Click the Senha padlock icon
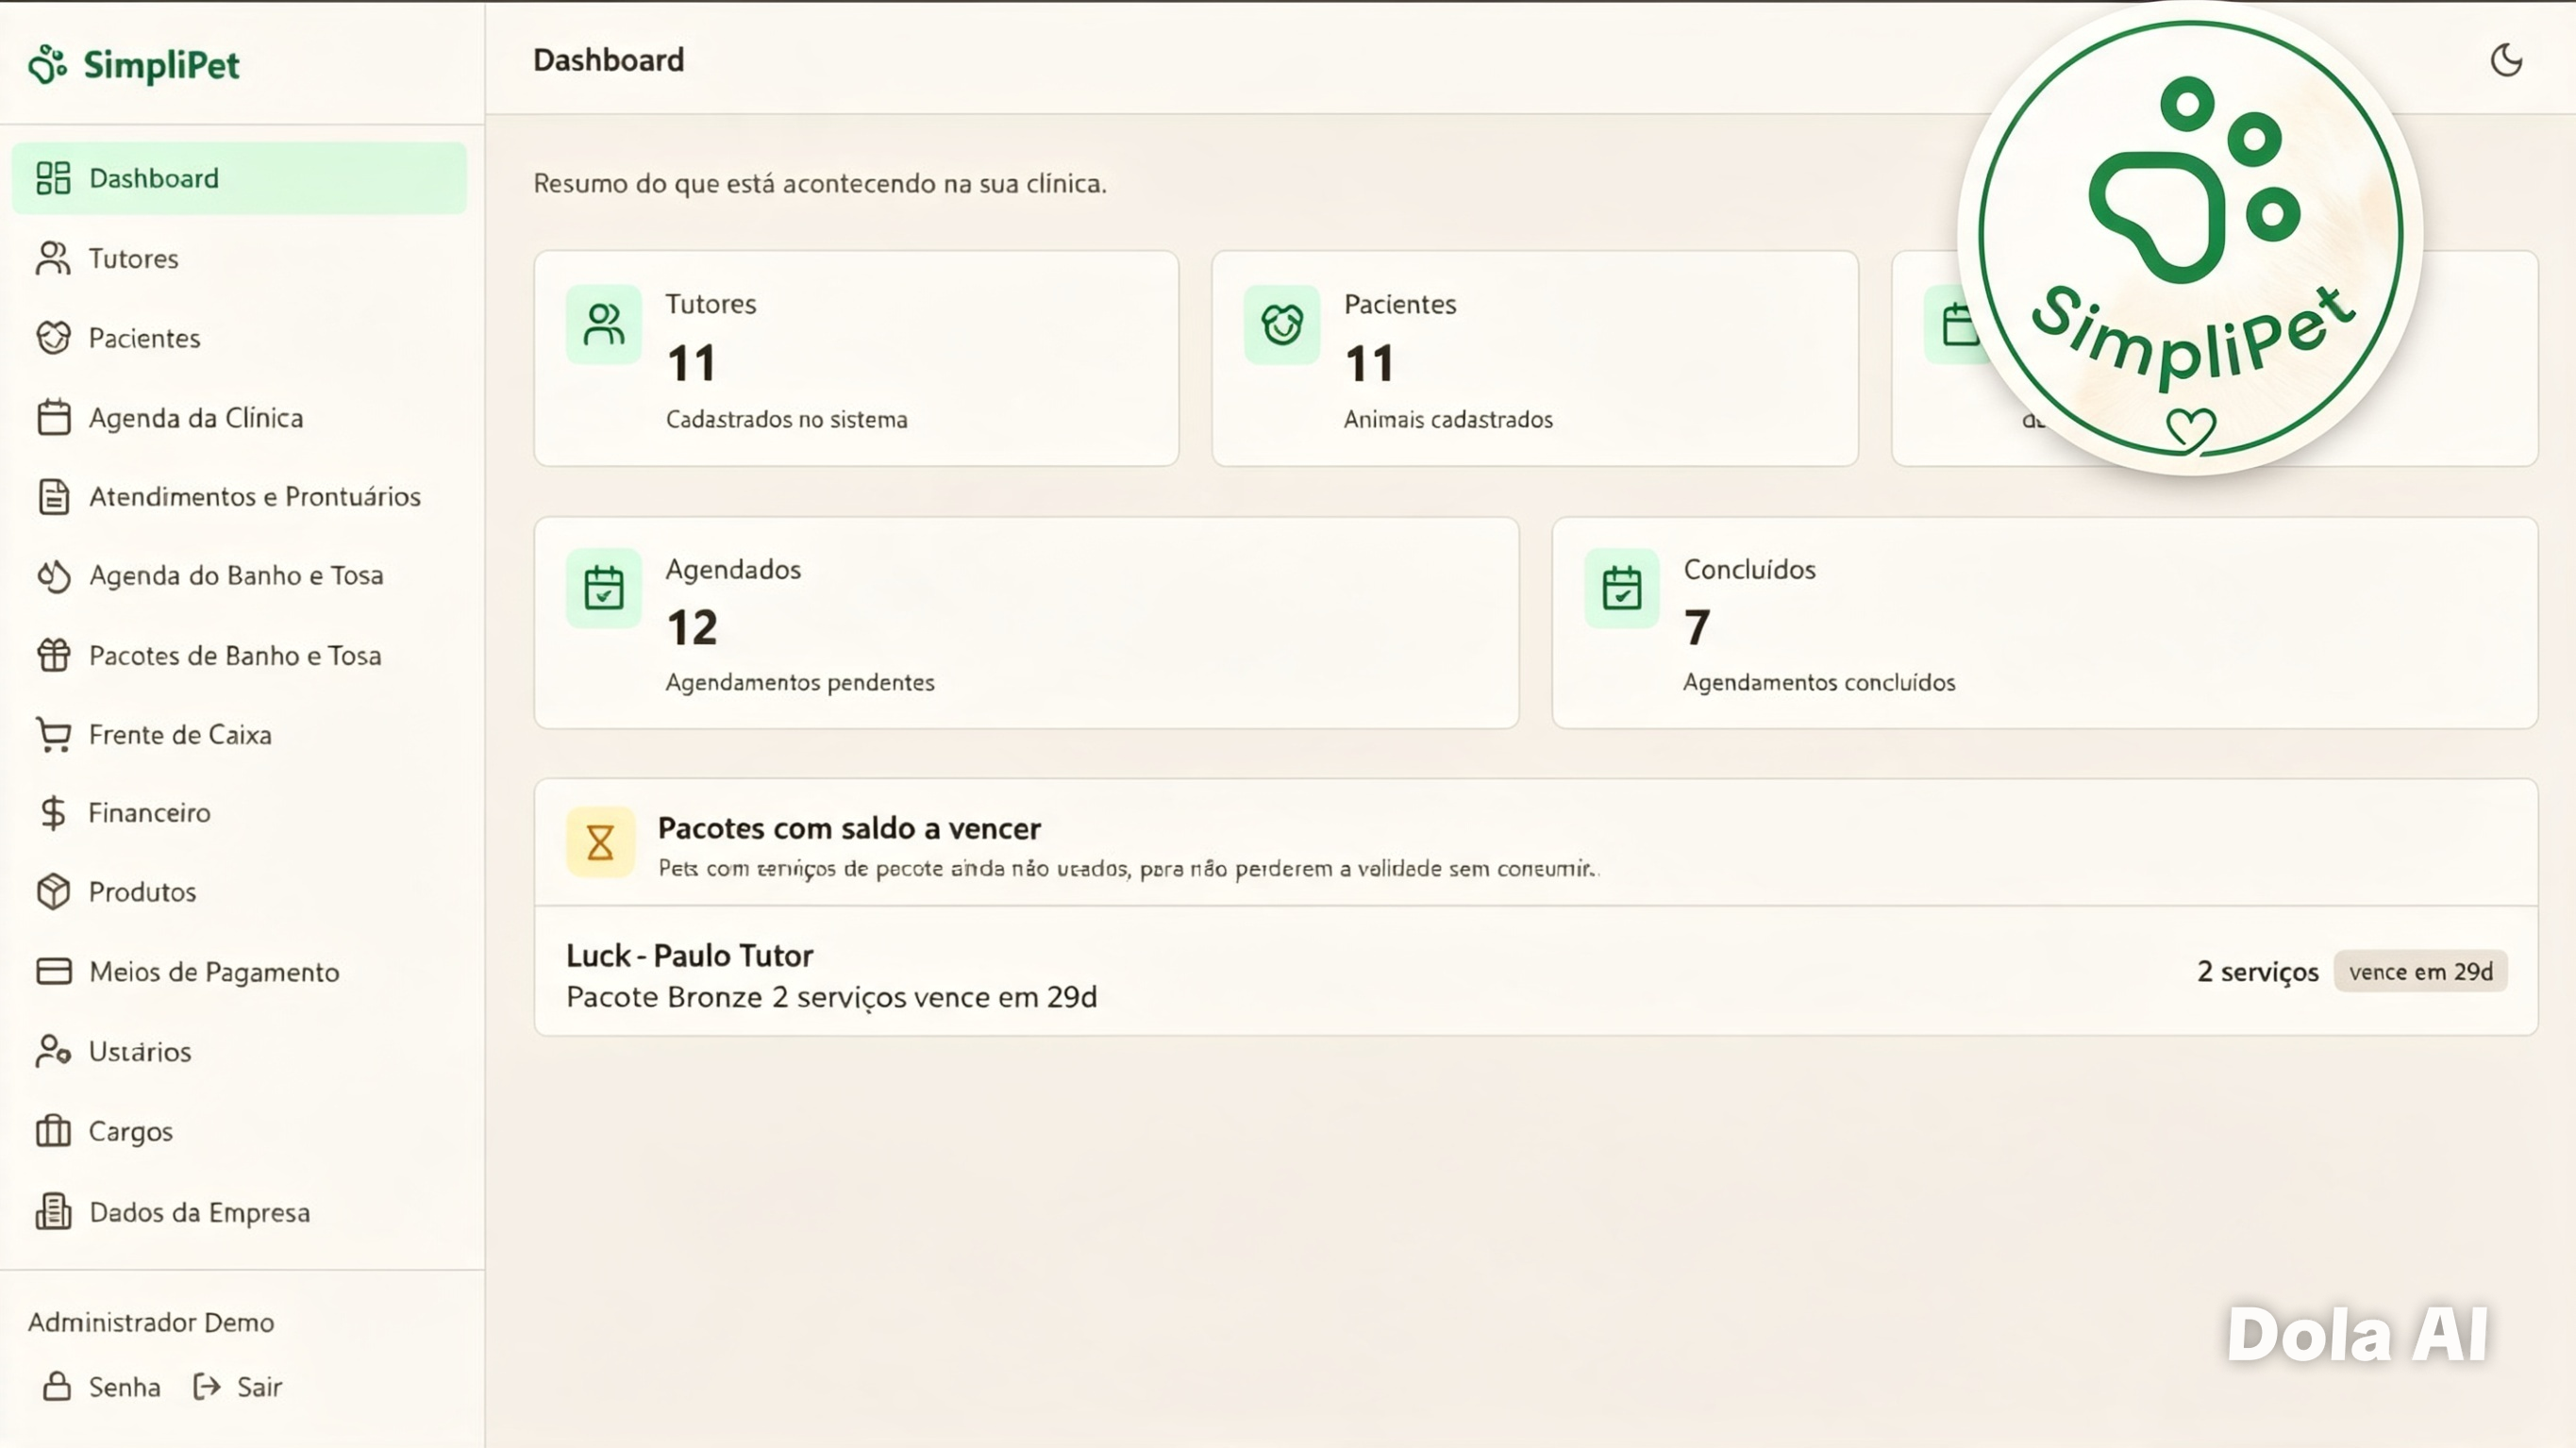The width and height of the screenshot is (2576, 1448). click(57, 1386)
